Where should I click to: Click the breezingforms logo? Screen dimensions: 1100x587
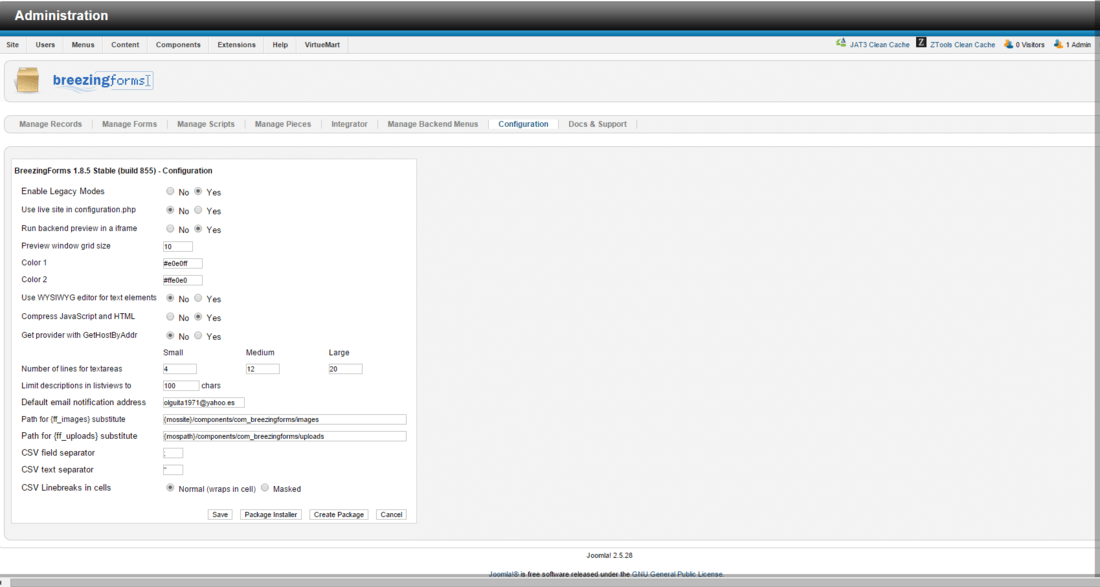[102, 81]
